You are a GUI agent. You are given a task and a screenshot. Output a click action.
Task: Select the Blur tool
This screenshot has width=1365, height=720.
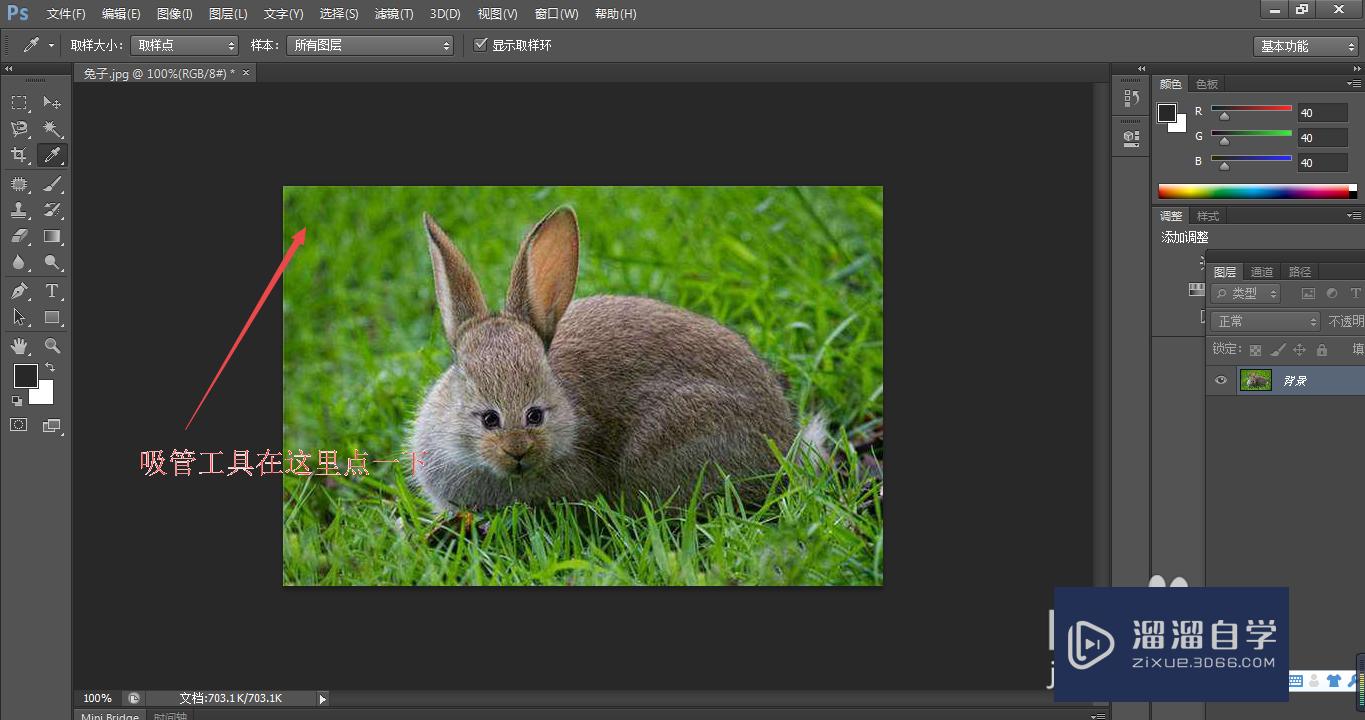(x=19, y=263)
